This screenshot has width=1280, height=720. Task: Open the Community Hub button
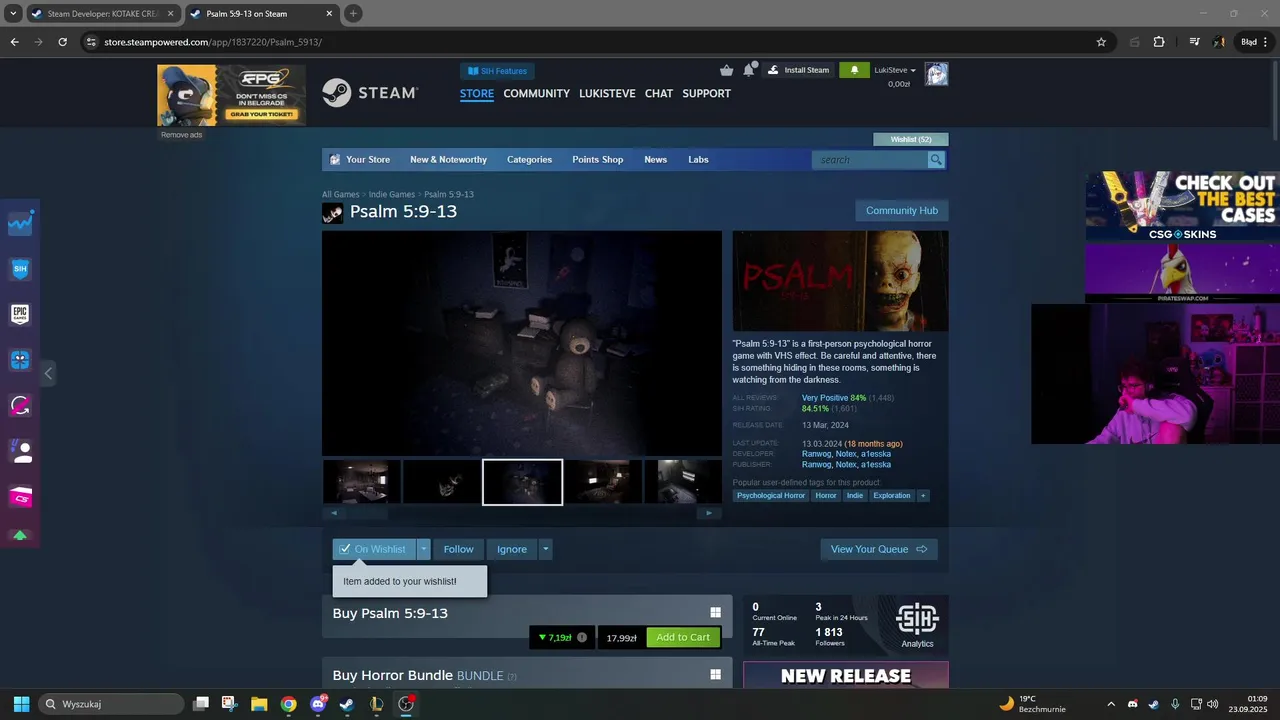pyautogui.click(x=901, y=211)
